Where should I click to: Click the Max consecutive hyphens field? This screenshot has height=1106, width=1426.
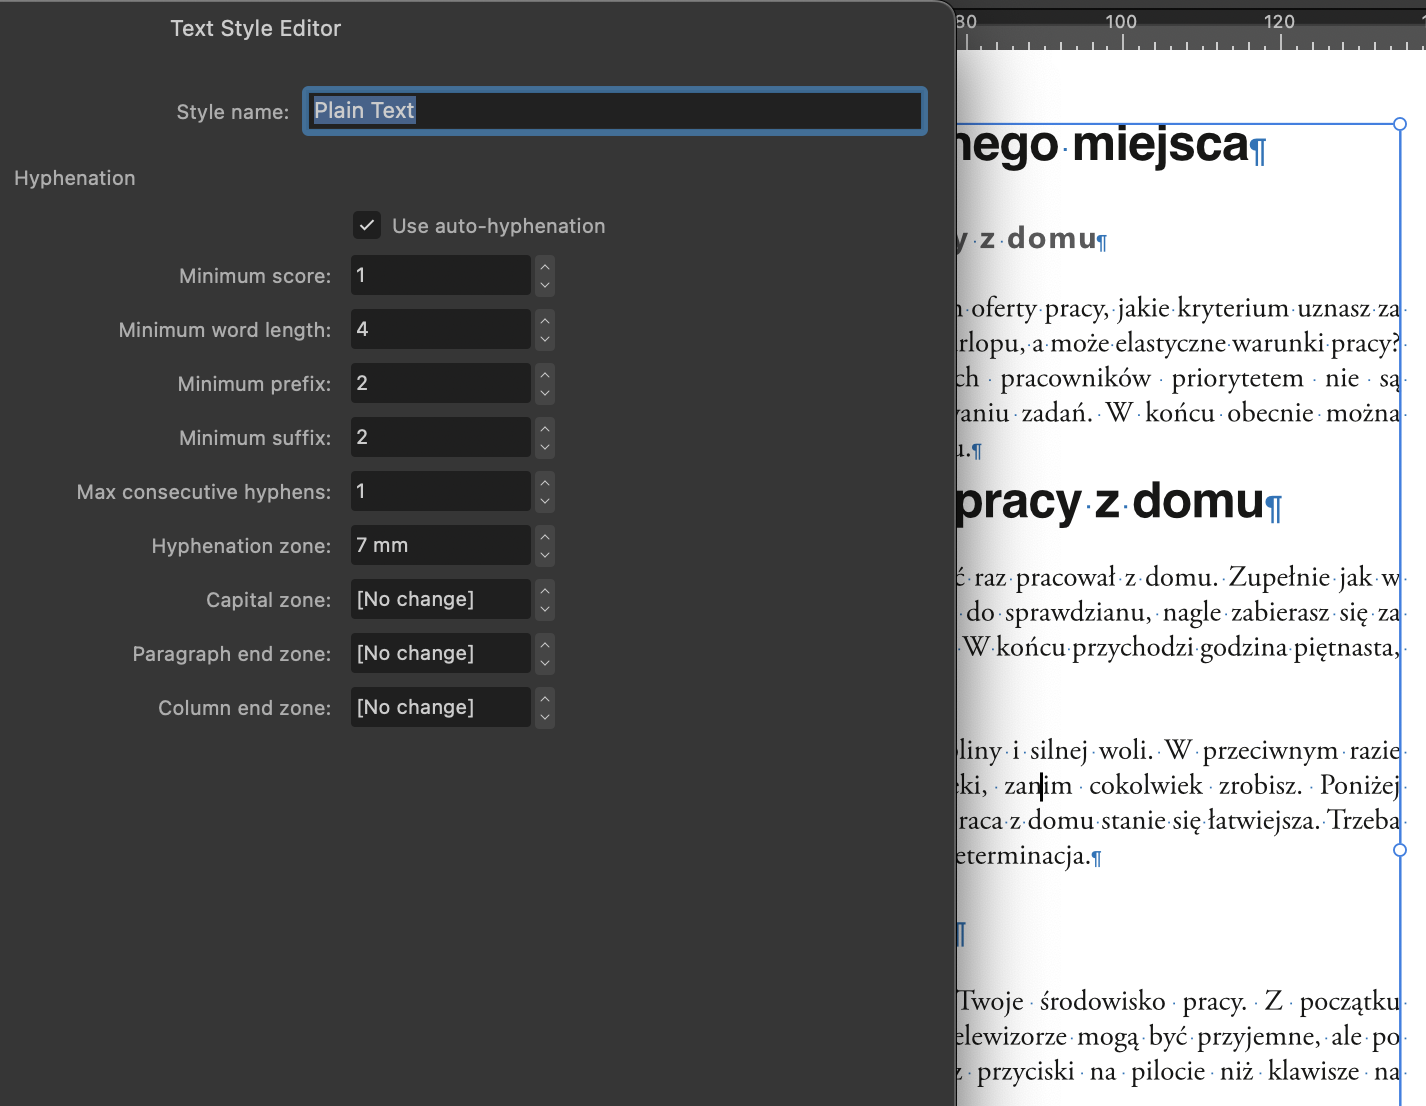click(440, 491)
